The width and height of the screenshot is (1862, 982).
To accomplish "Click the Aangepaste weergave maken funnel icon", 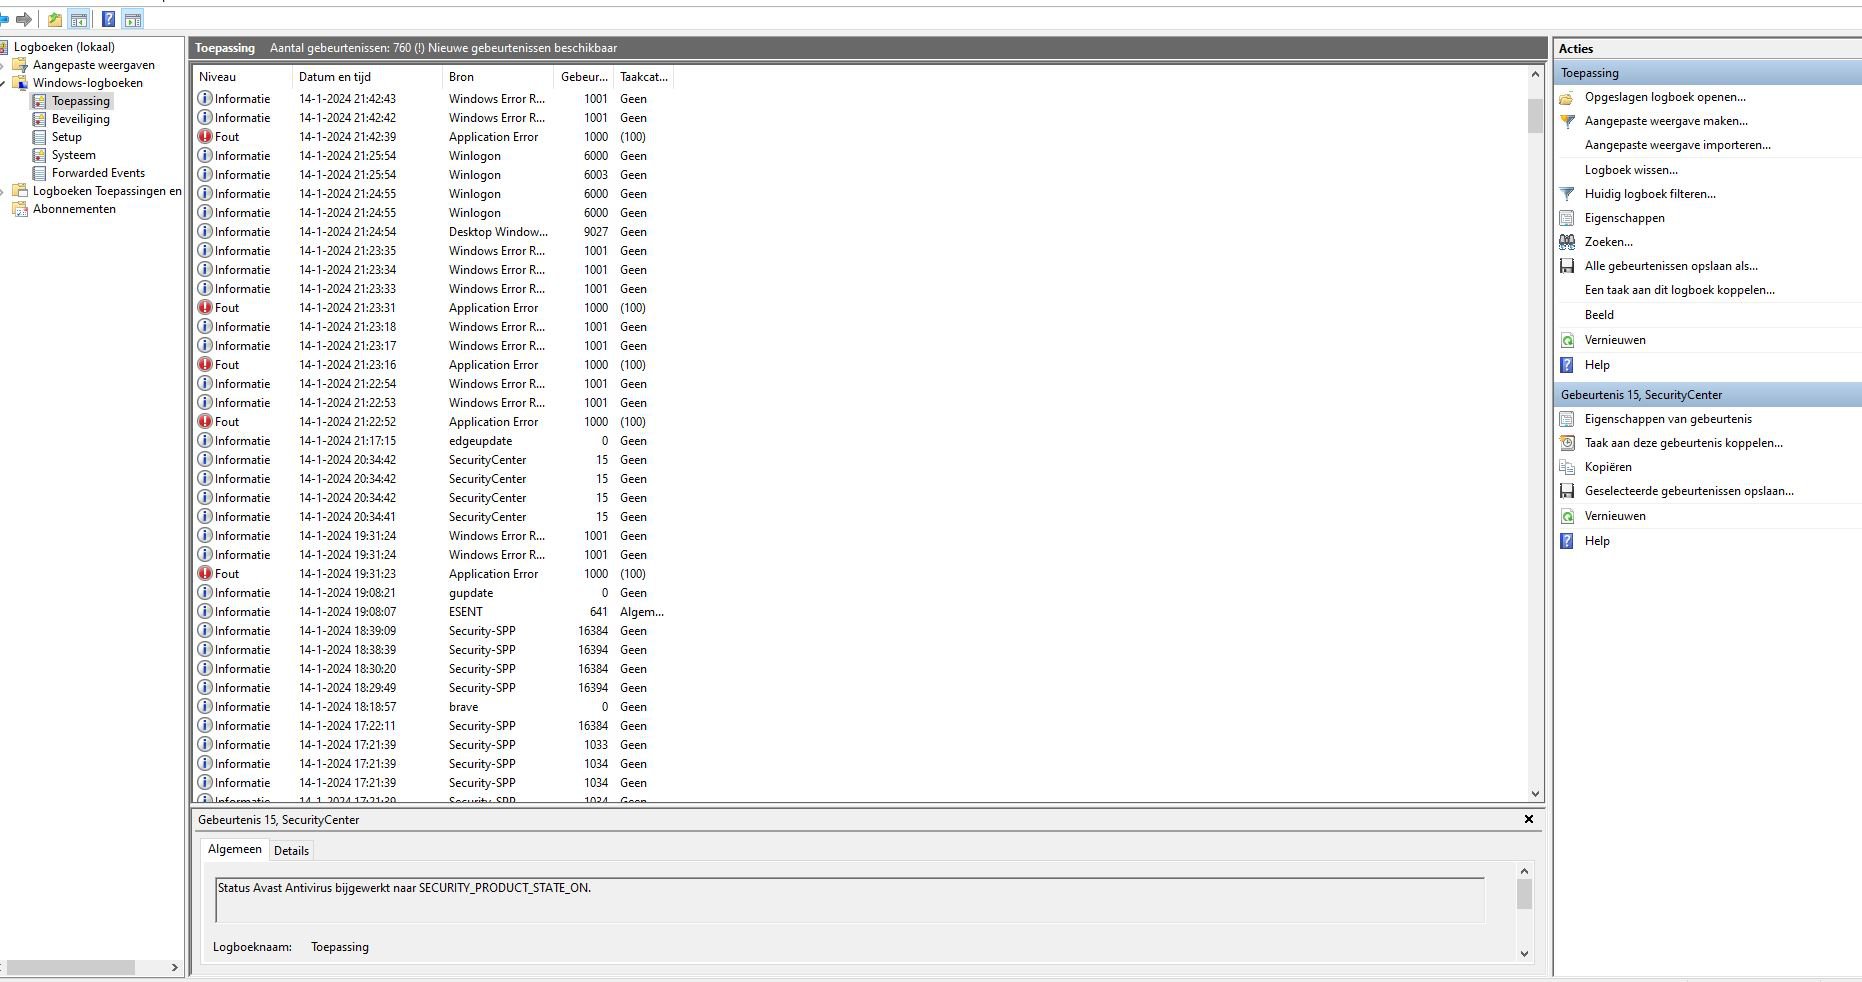I will point(1567,121).
